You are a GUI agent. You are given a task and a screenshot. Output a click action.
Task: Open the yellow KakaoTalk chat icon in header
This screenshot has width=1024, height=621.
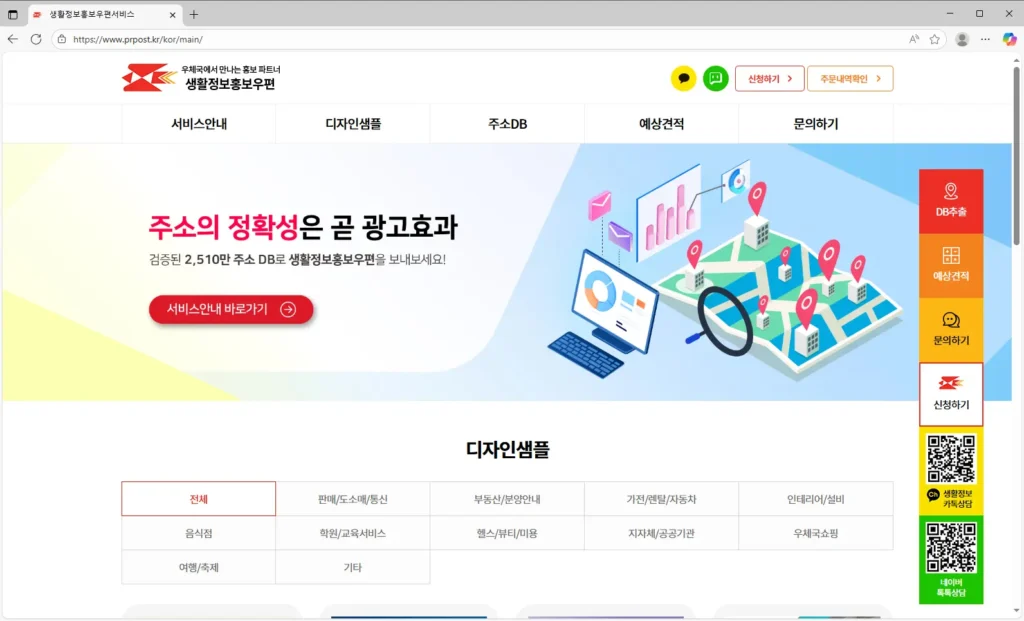[x=684, y=78]
